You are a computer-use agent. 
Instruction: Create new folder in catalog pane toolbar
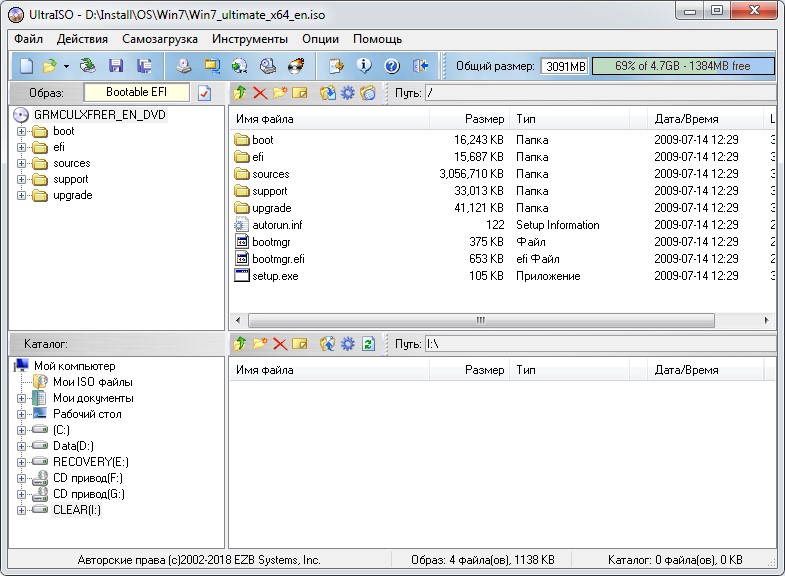click(x=260, y=344)
